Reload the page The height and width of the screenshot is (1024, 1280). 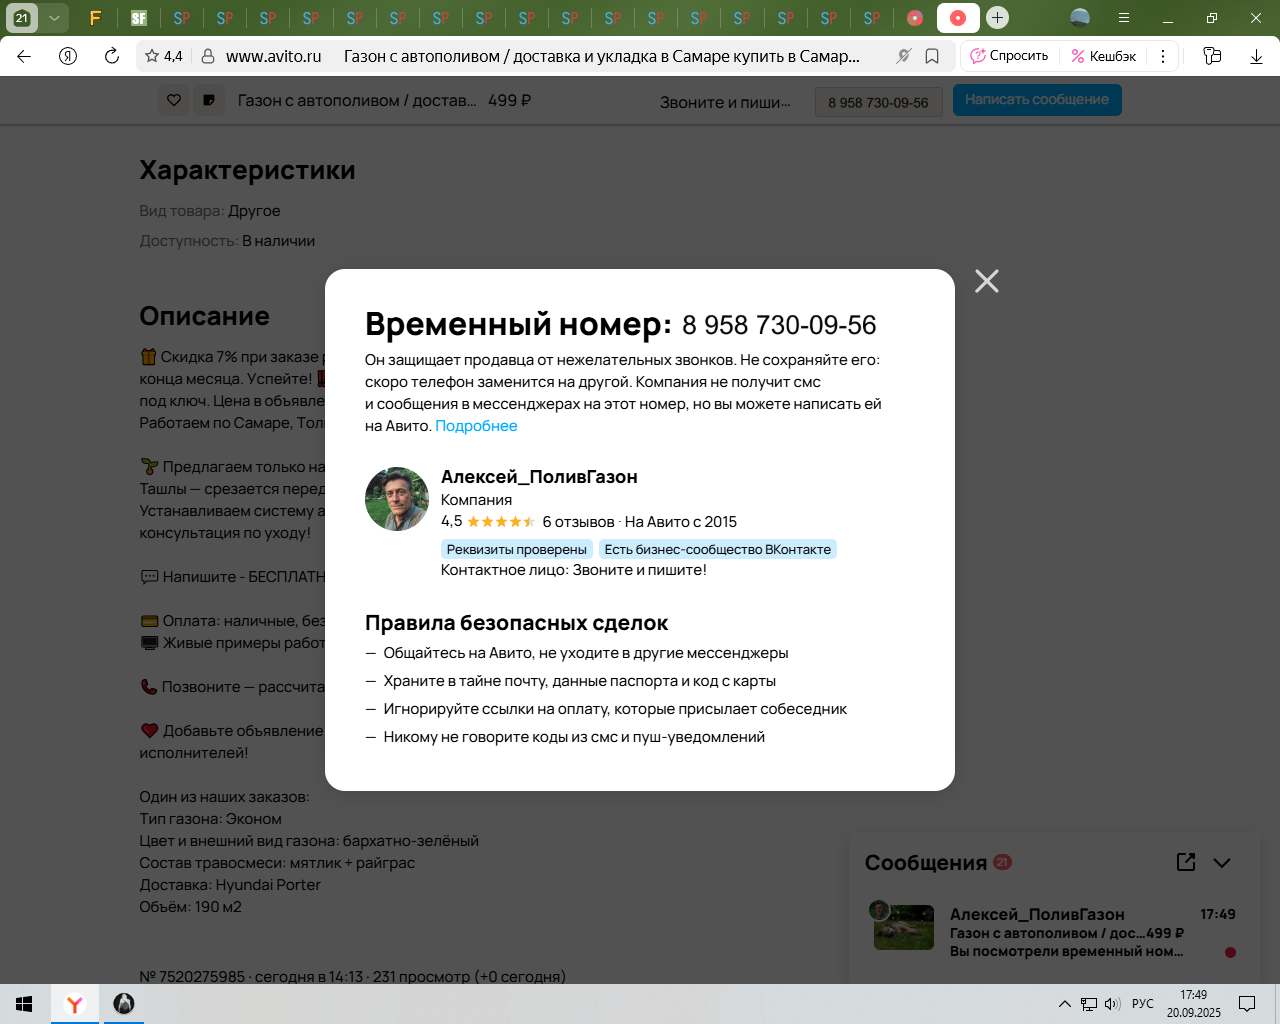[112, 56]
